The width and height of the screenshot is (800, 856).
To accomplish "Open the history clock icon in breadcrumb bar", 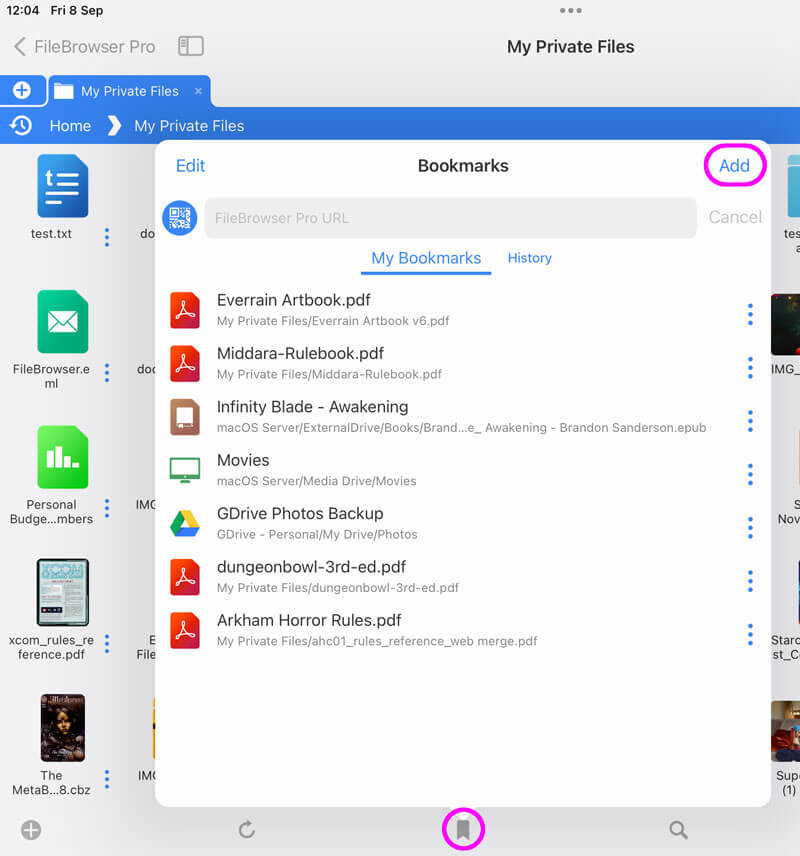I will click(x=21, y=126).
